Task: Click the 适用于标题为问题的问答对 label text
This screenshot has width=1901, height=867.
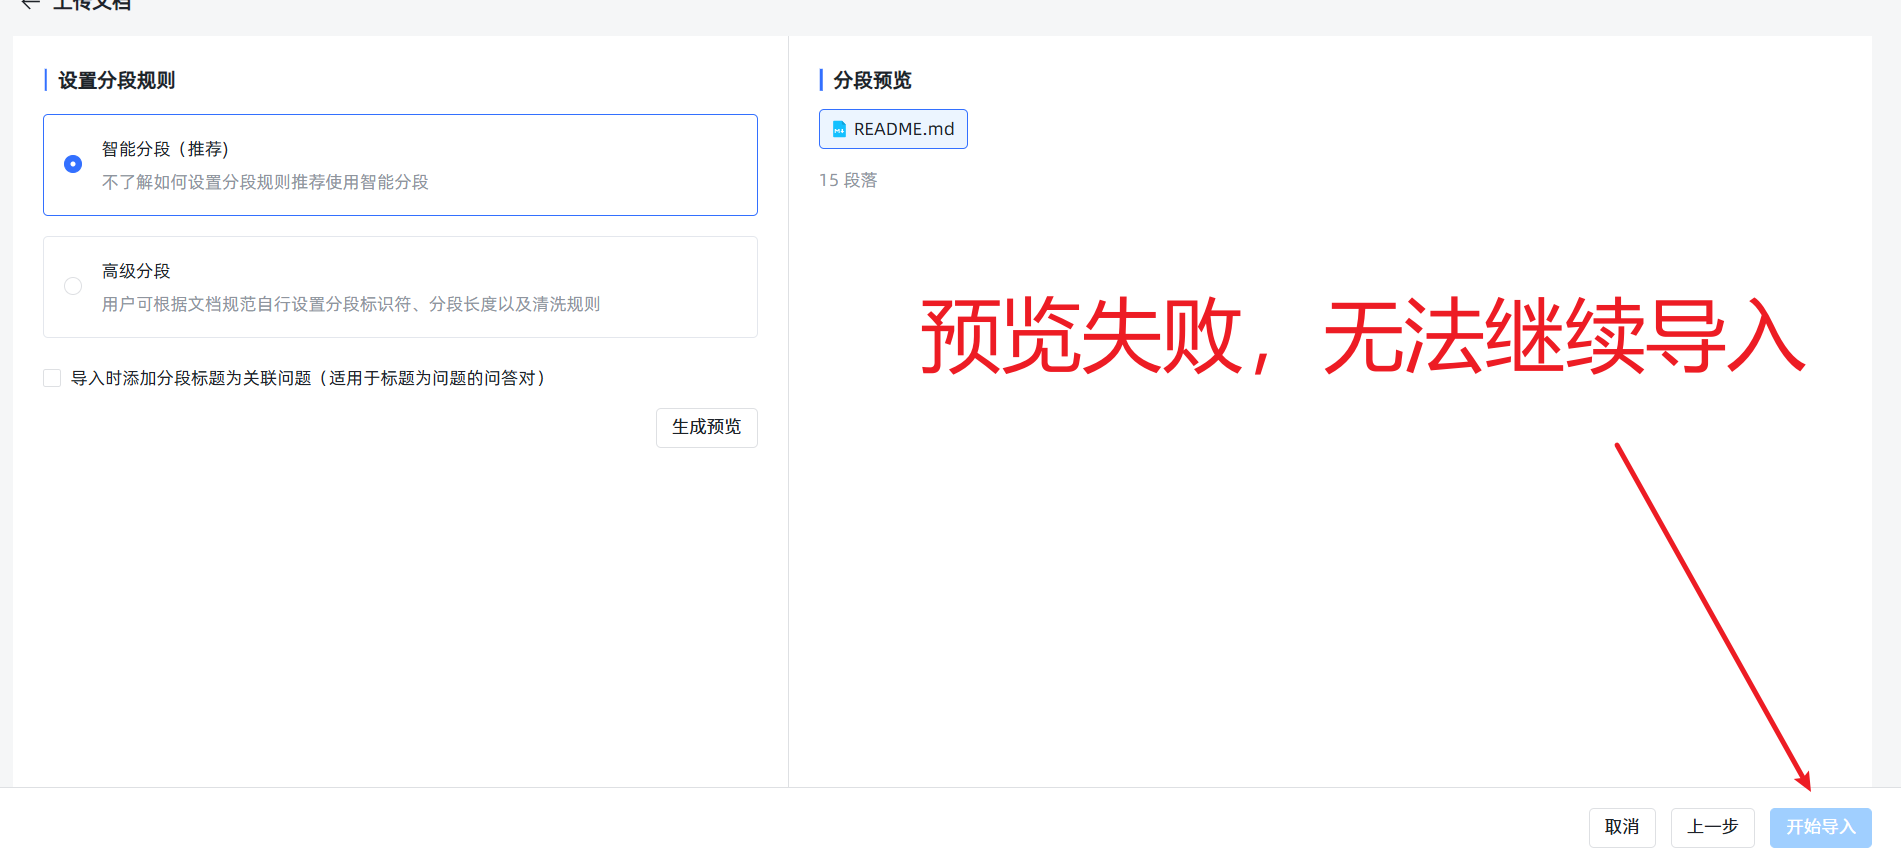Action: click(x=432, y=378)
